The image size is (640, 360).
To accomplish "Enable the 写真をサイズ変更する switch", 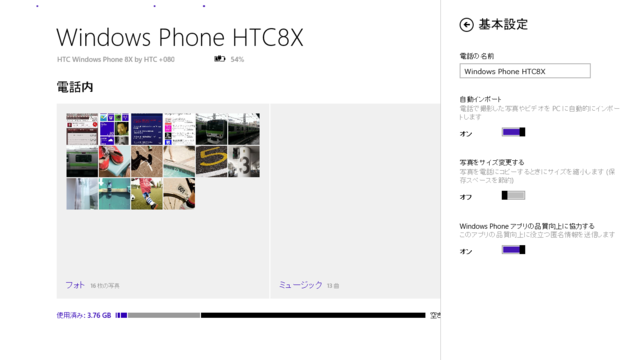I will tap(513, 196).
